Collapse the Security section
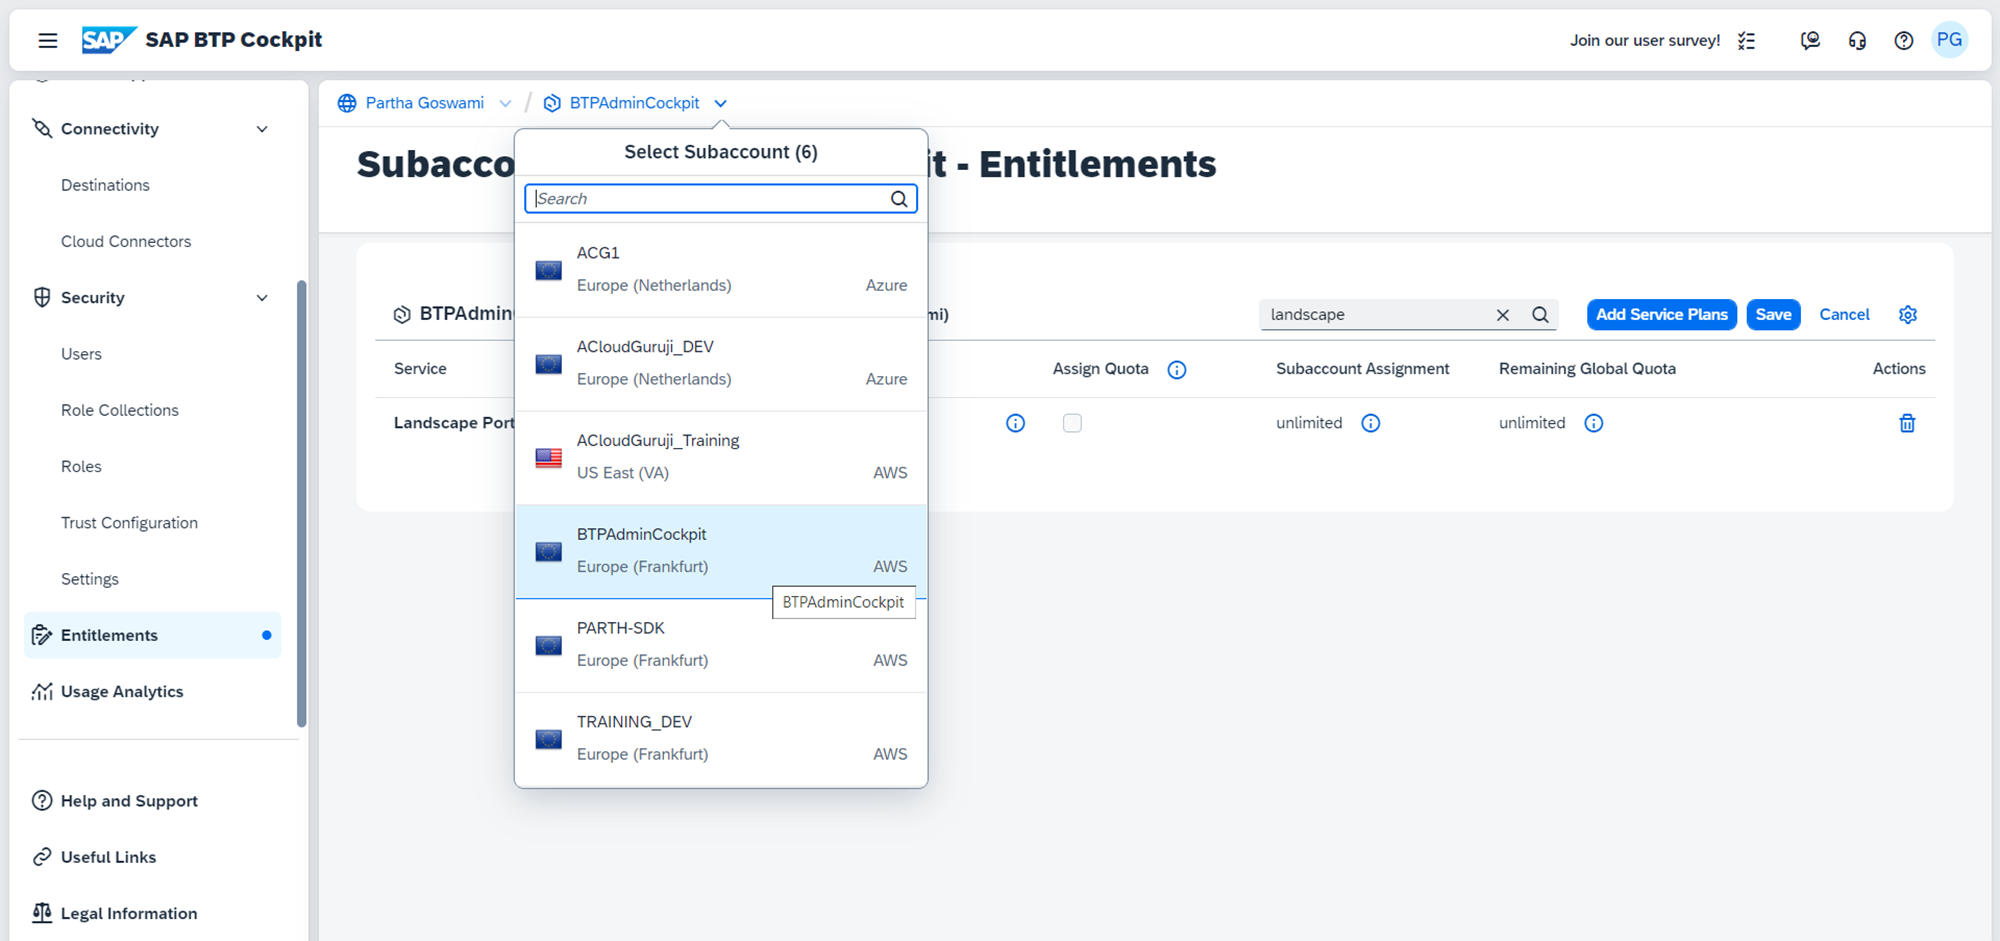Image resolution: width=2000 pixels, height=941 pixels. (x=262, y=298)
